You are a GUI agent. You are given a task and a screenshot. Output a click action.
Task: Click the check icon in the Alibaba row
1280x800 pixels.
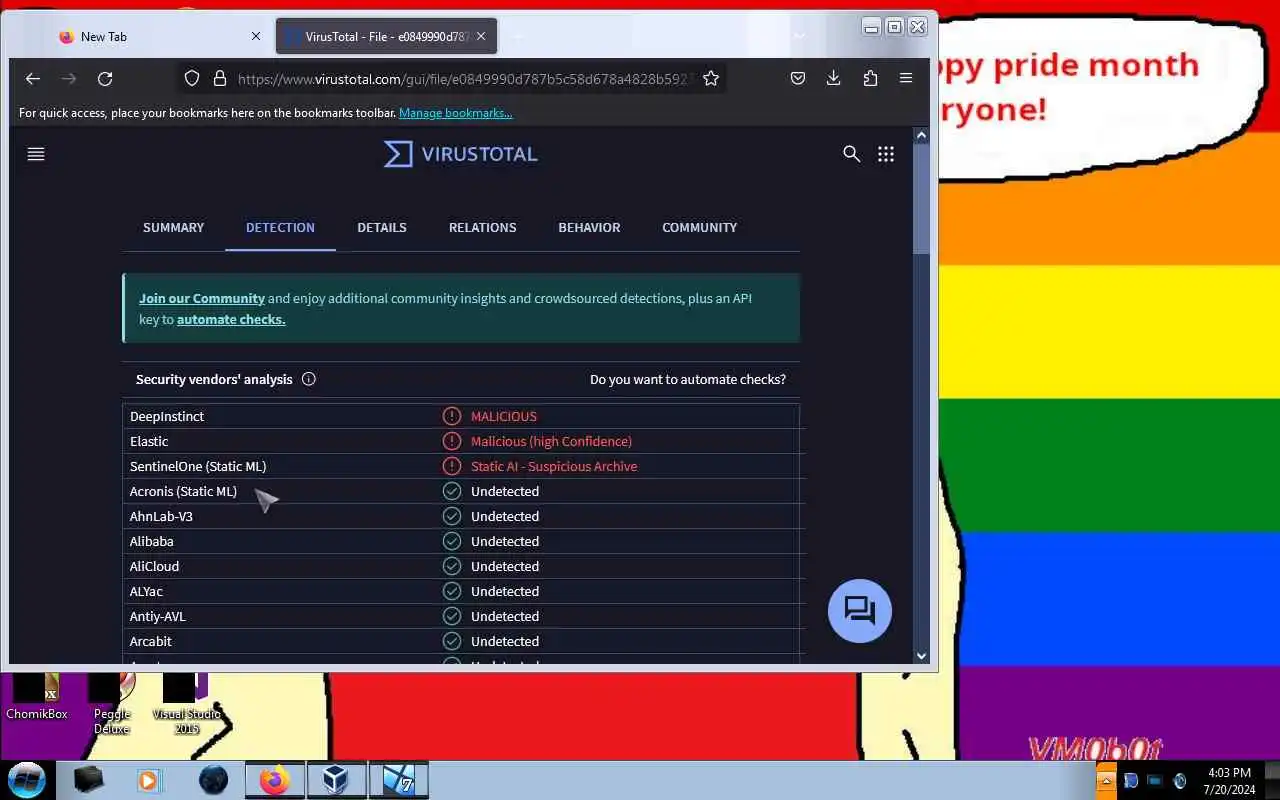click(x=452, y=541)
